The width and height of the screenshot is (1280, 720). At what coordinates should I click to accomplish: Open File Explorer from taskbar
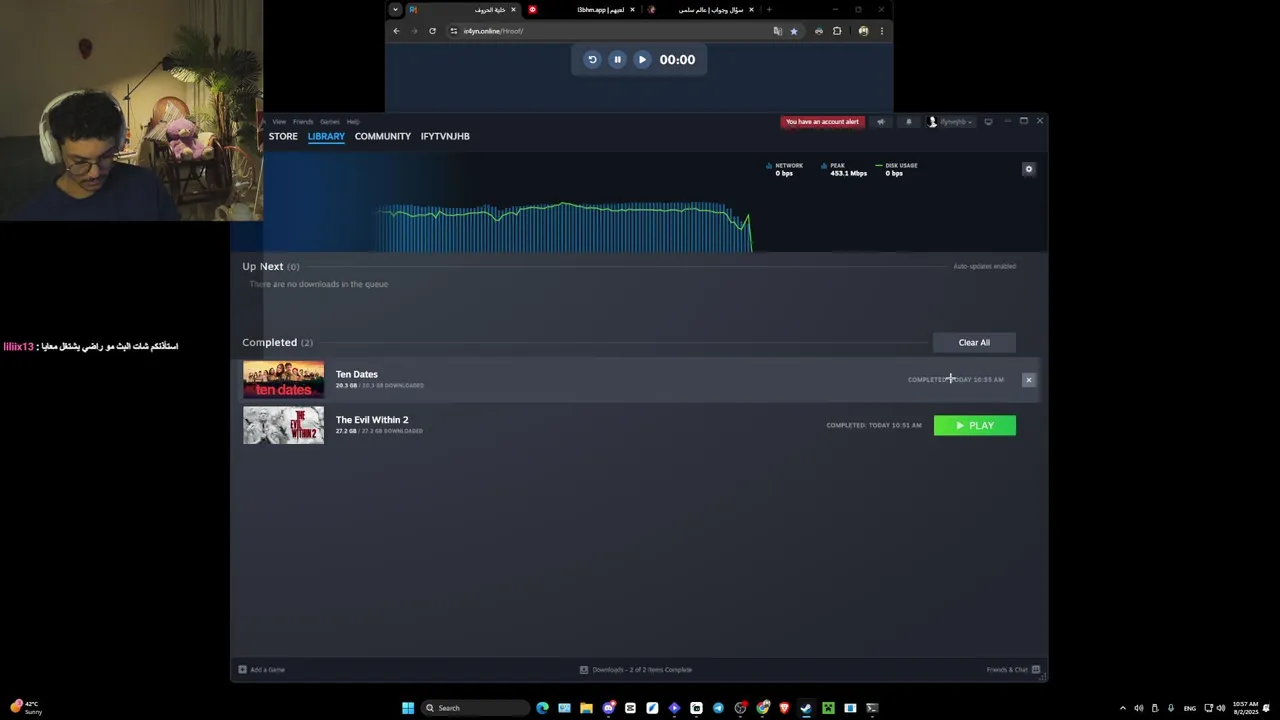pyautogui.click(x=586, y=708)
